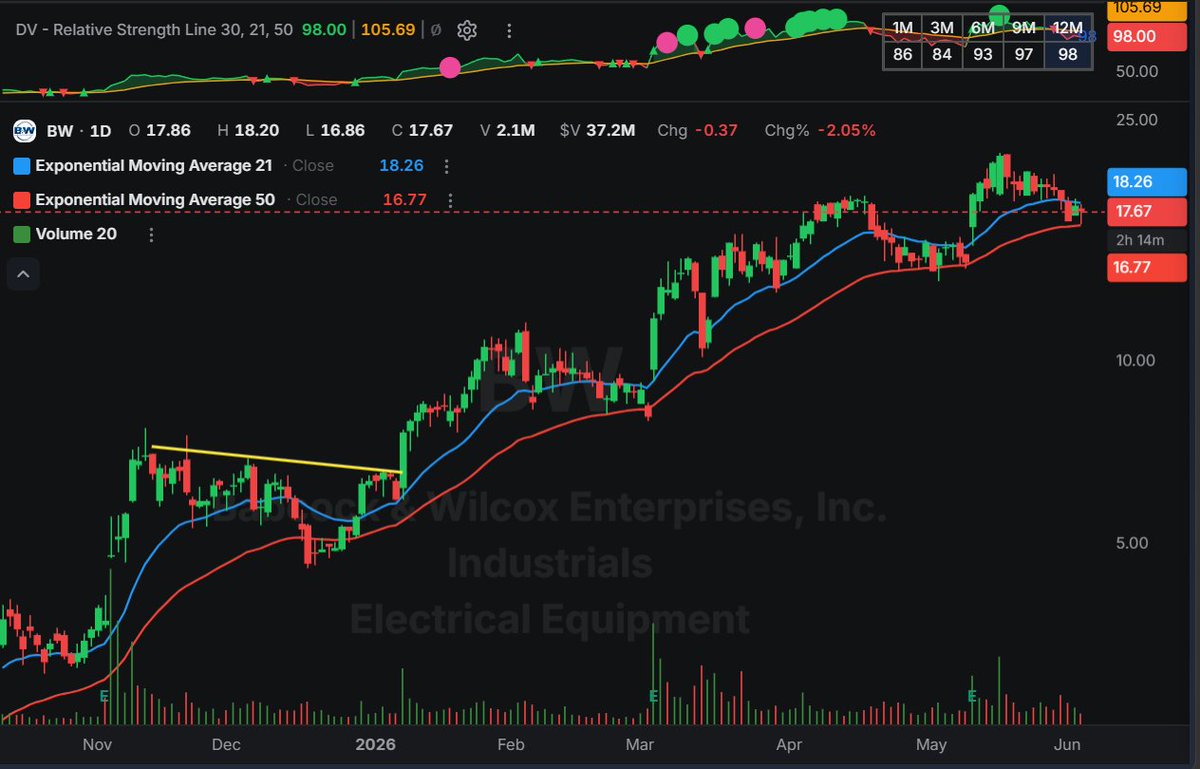The width and height of the screenshot is (1200, 769).
Task: Click the 3M header cell in the performance table
Action: coord(943,27)
